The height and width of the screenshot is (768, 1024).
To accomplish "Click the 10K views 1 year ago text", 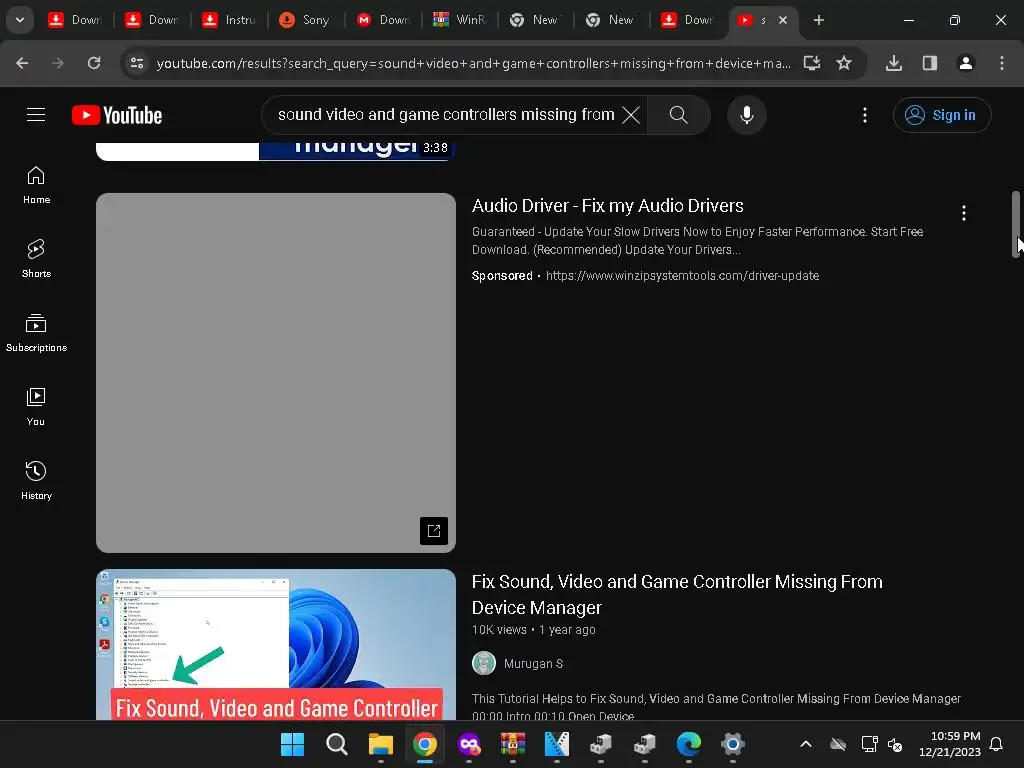I will point(534,630).
